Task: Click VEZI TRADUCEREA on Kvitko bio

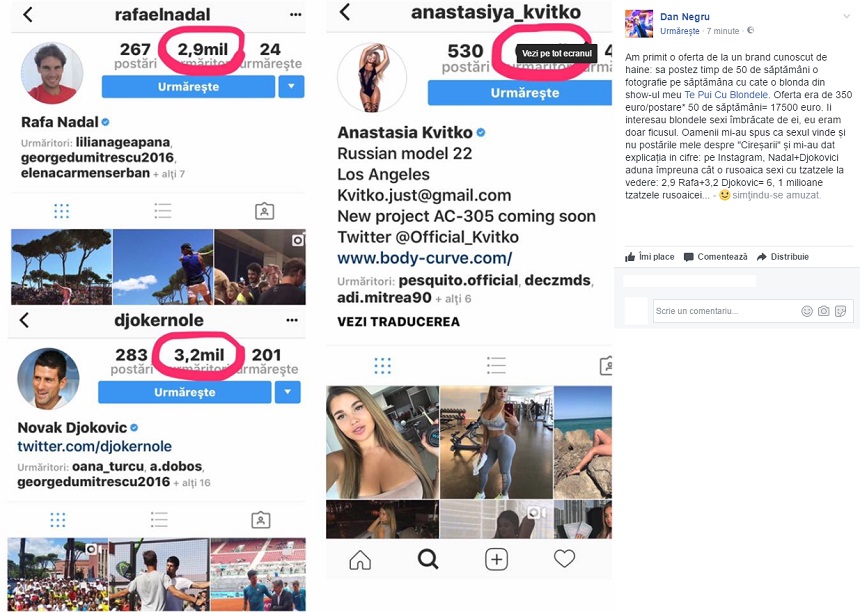Action: pos(398,322)
